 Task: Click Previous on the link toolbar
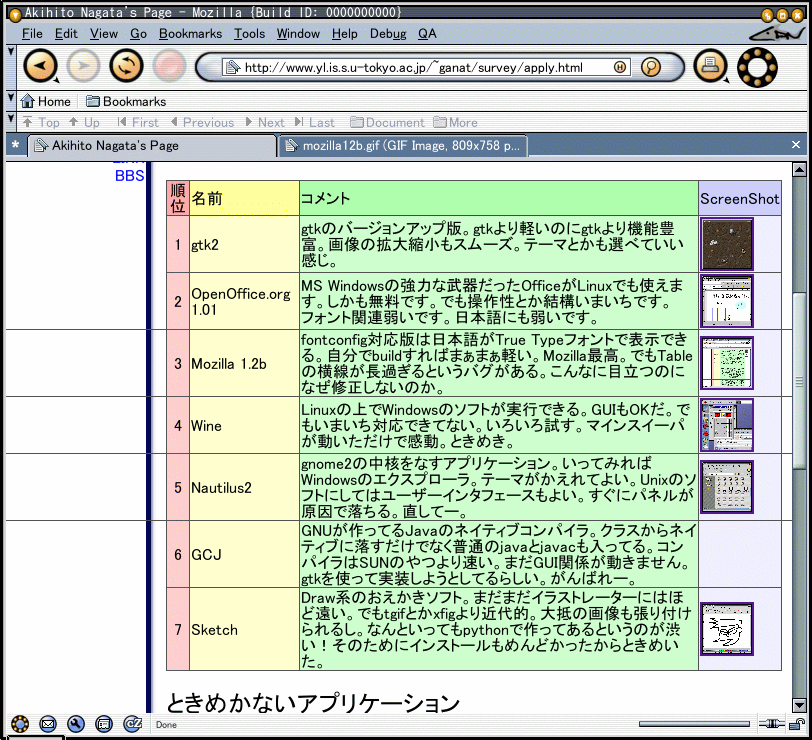(x=202, y=122)
